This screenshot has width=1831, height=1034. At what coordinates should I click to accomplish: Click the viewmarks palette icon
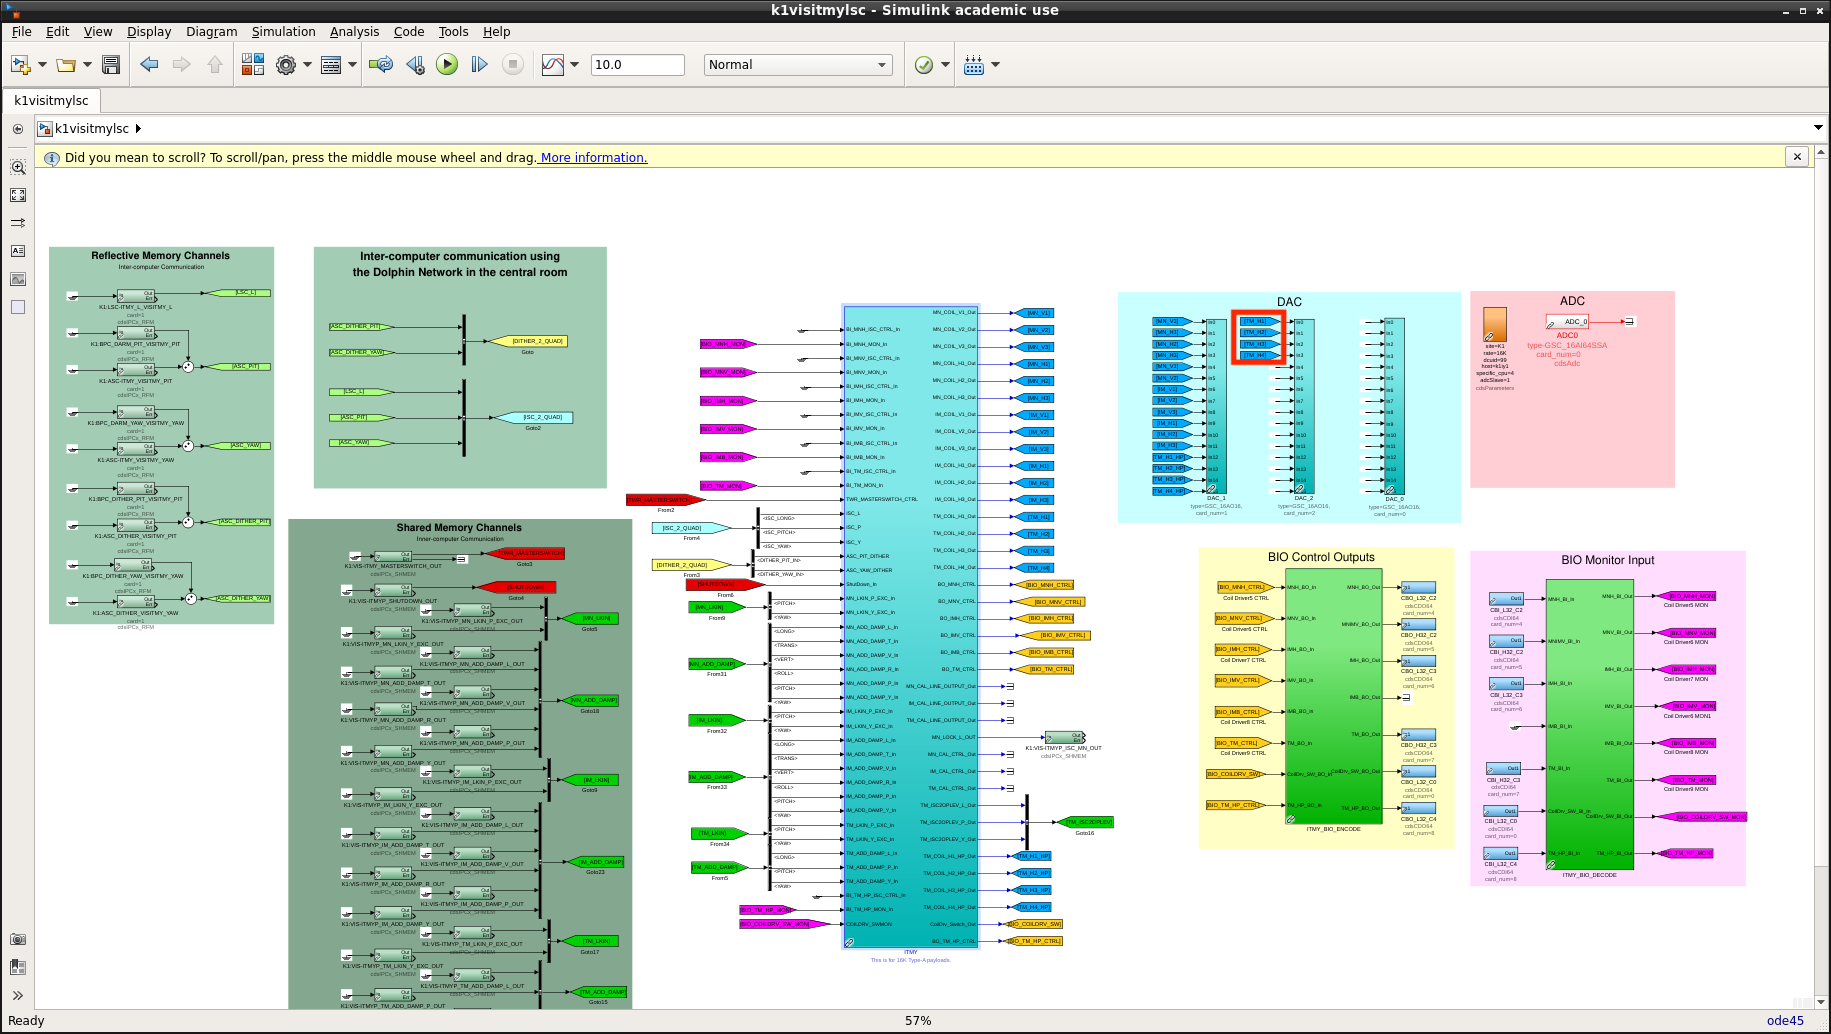[18, 967]
